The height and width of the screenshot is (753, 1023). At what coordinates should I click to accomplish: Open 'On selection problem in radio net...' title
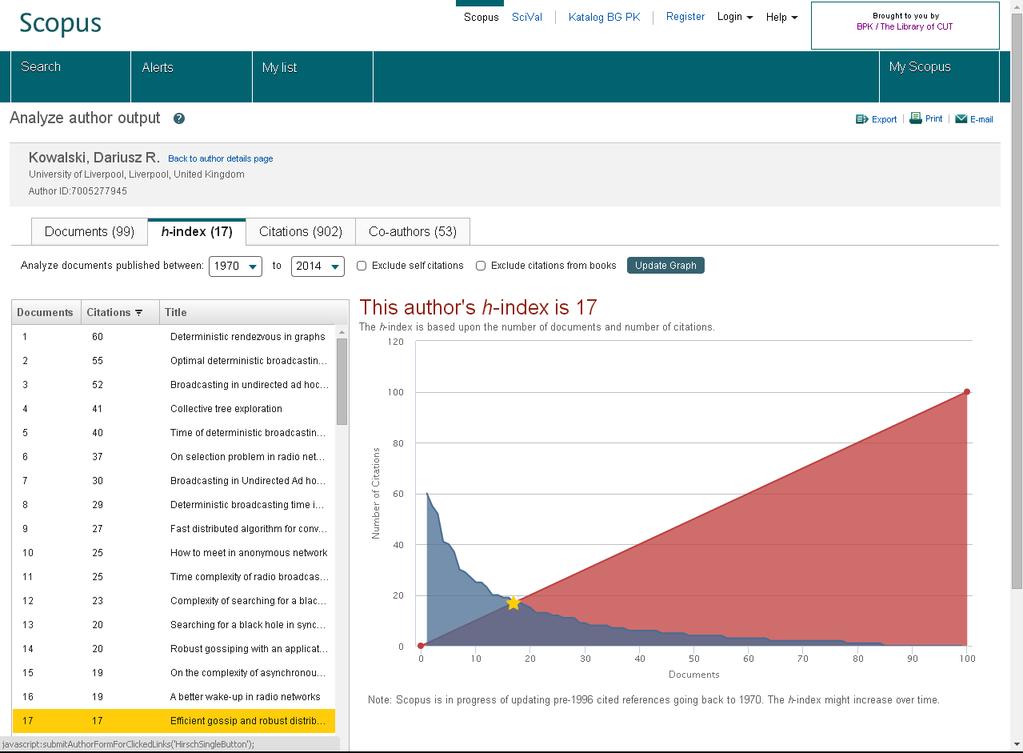click(x=247, y=457)
